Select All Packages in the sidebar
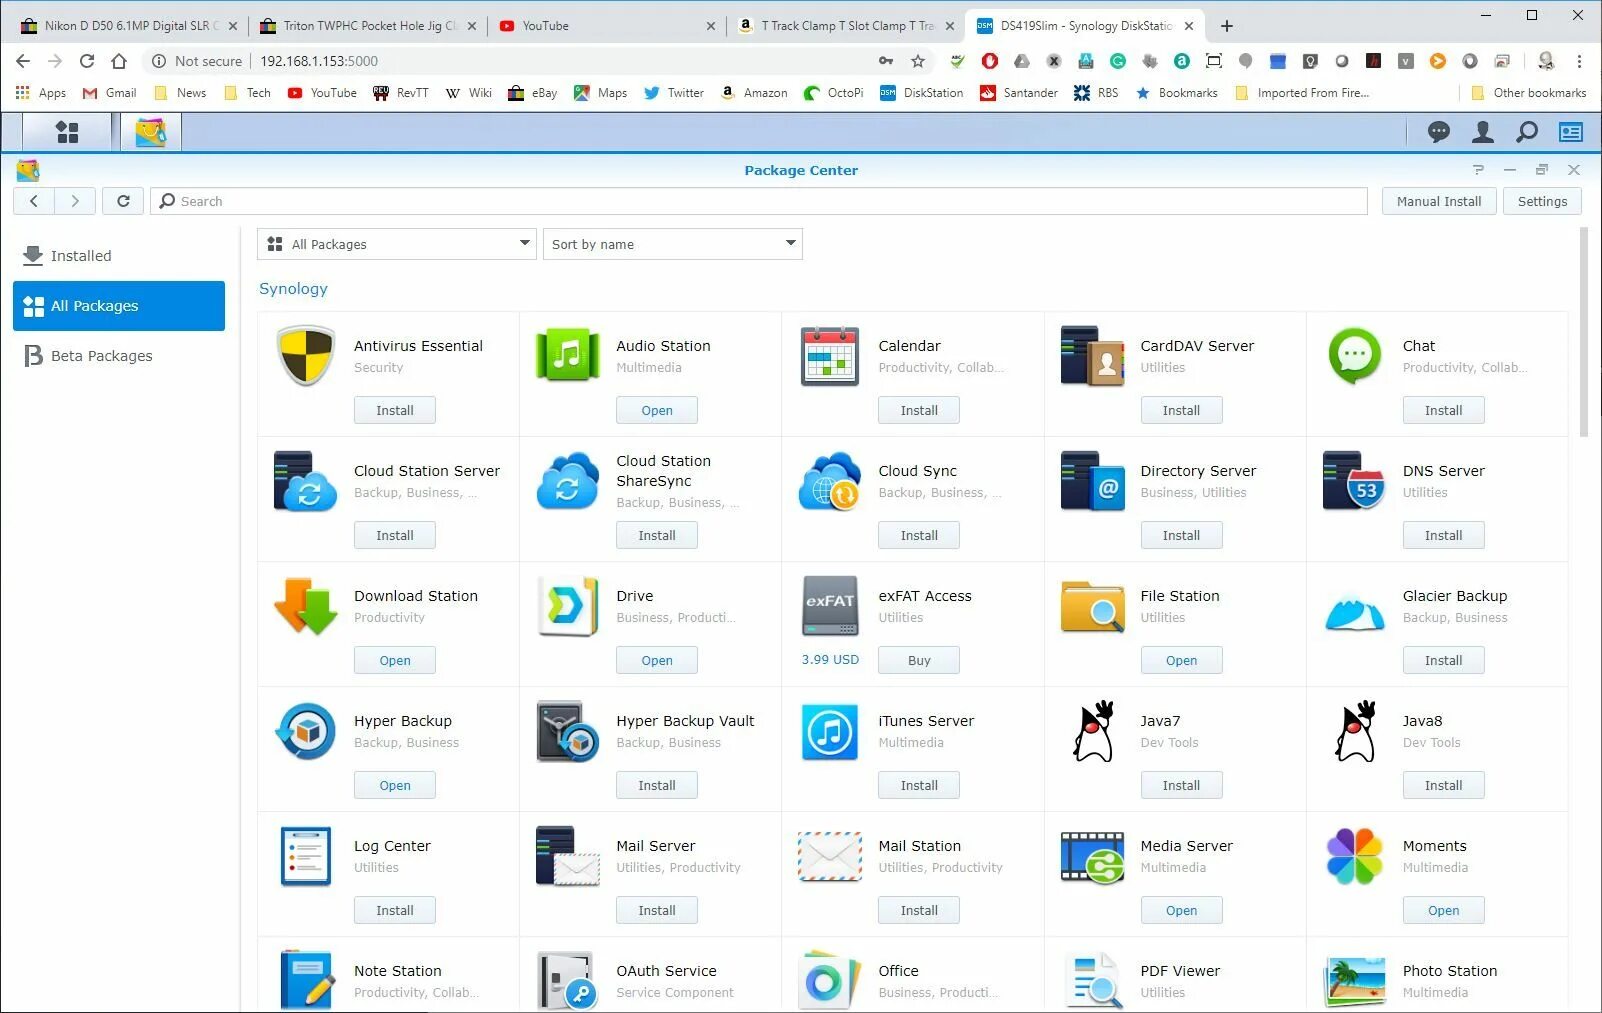This screenshot has width=1602, height=1013. point(119,306)
